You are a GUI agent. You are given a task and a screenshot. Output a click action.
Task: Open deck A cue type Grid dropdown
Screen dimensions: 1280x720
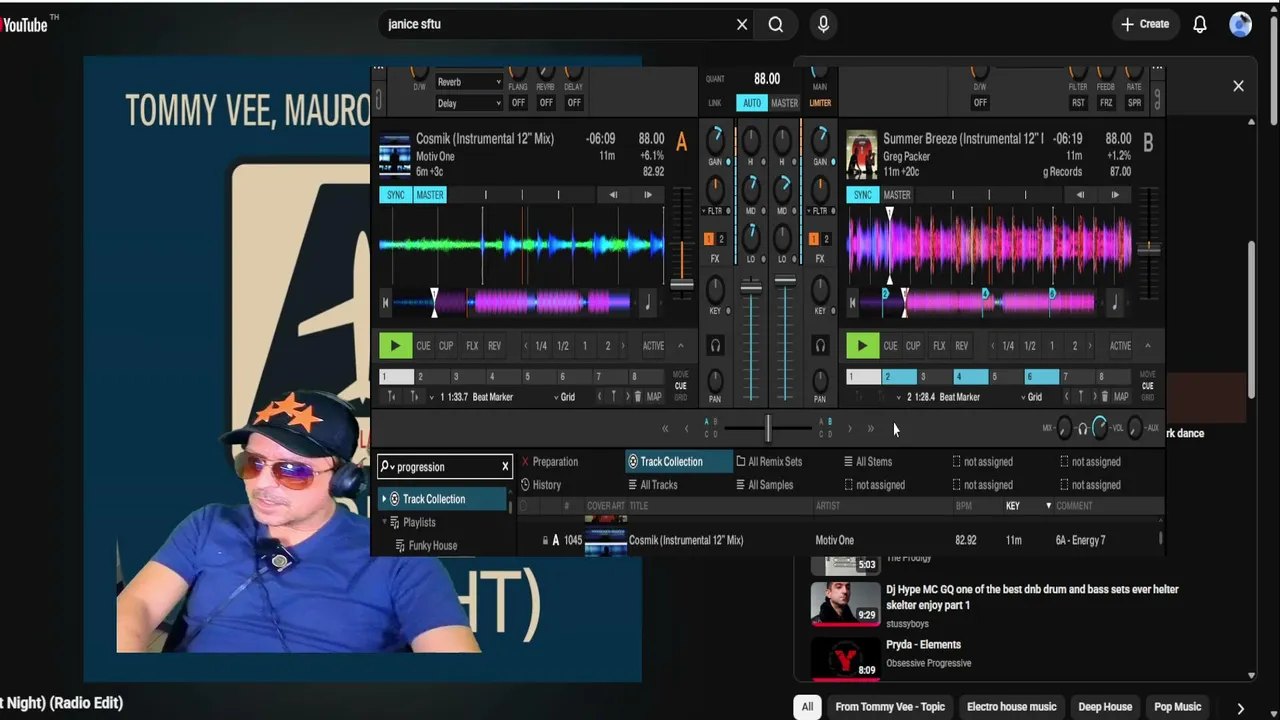[563, 397]
